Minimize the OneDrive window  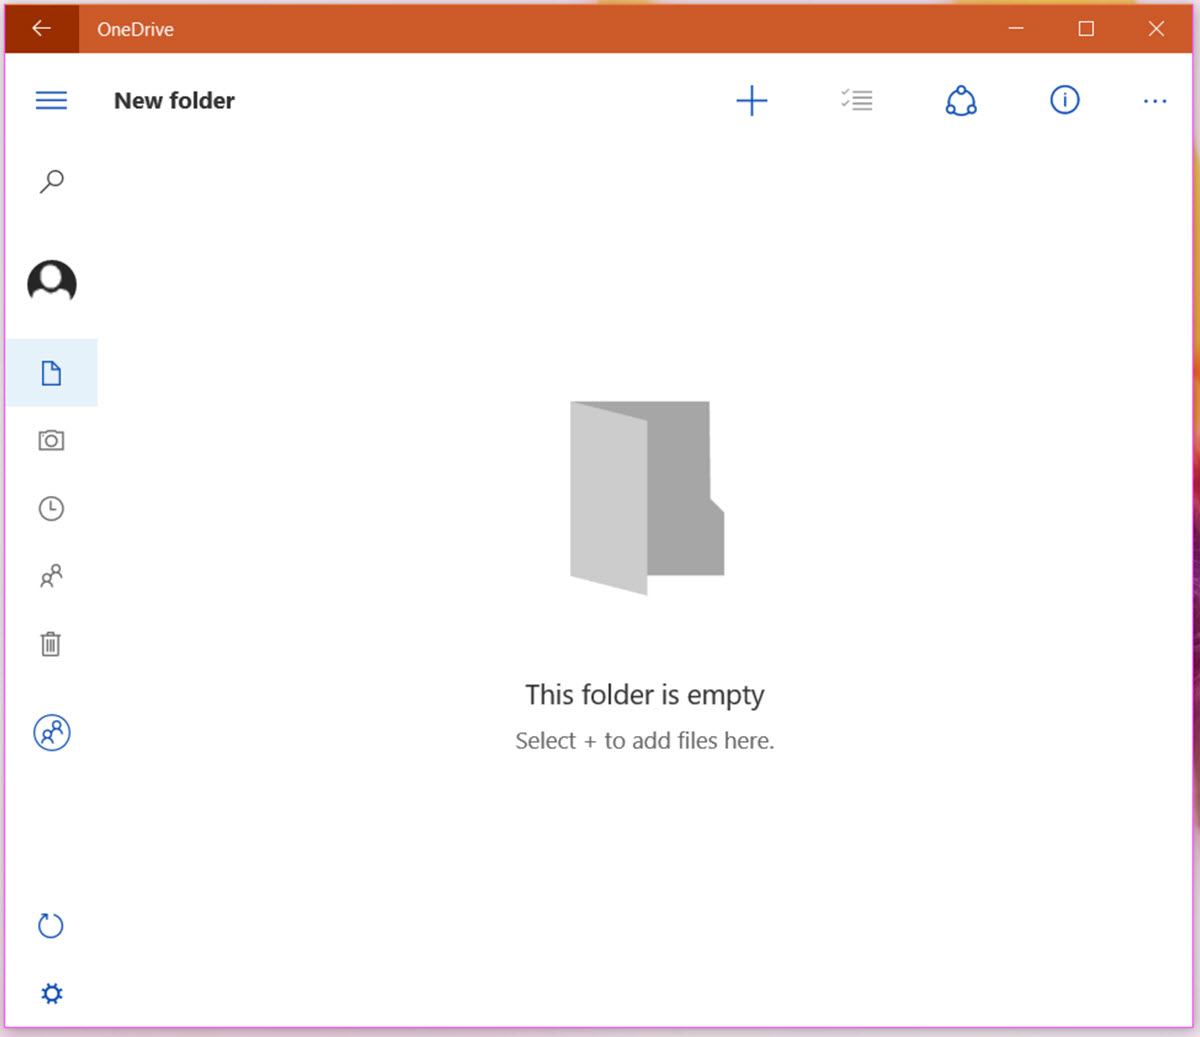click(x=1016, y=28)
